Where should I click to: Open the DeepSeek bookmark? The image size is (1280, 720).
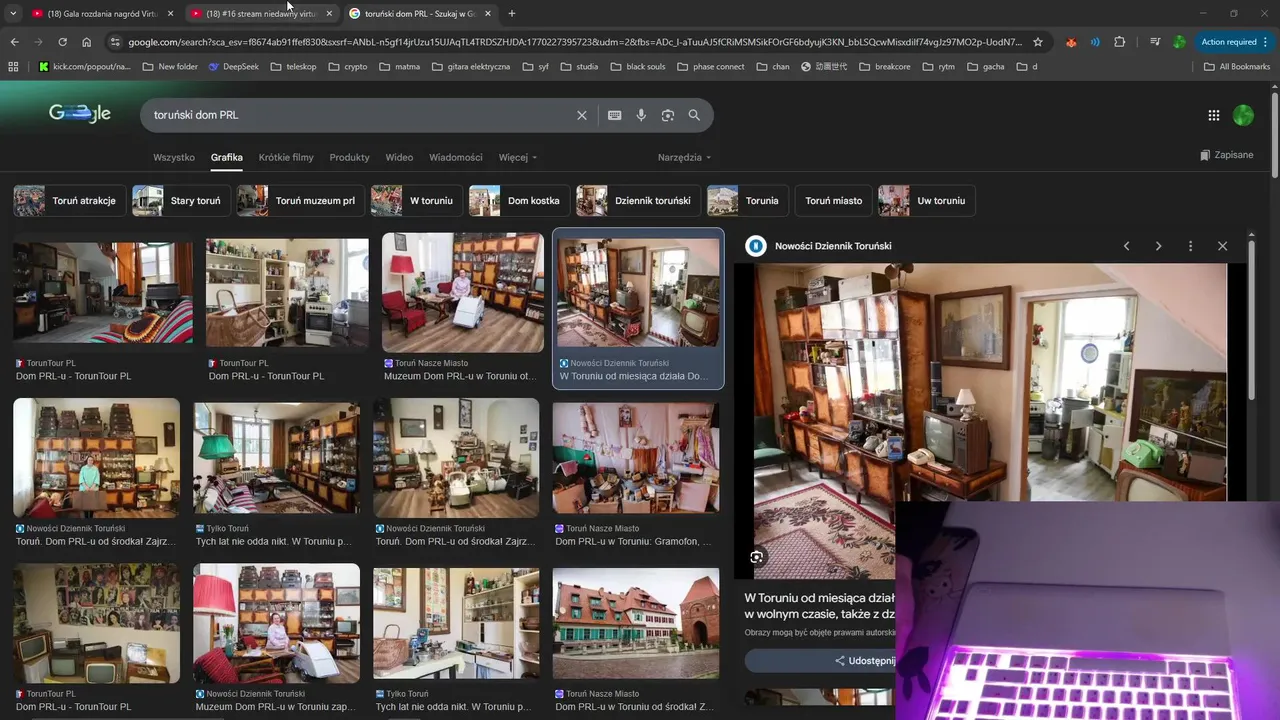pyautogui.click(x=233, y=67)
